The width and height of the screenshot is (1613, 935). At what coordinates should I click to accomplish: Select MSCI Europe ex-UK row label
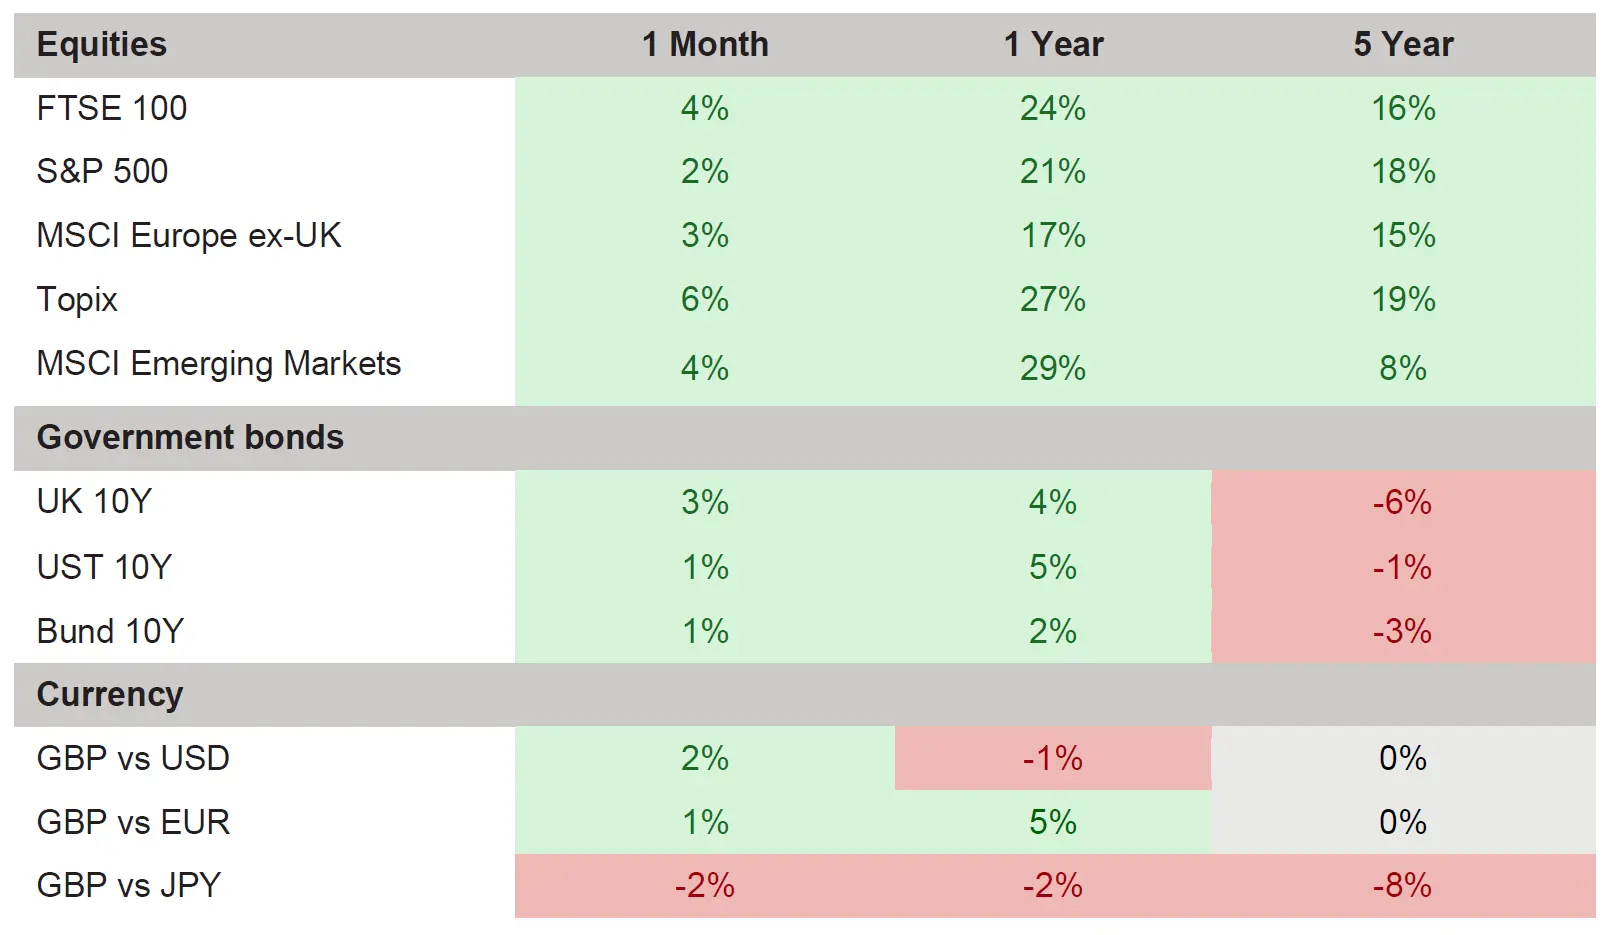tap(189, 235)
